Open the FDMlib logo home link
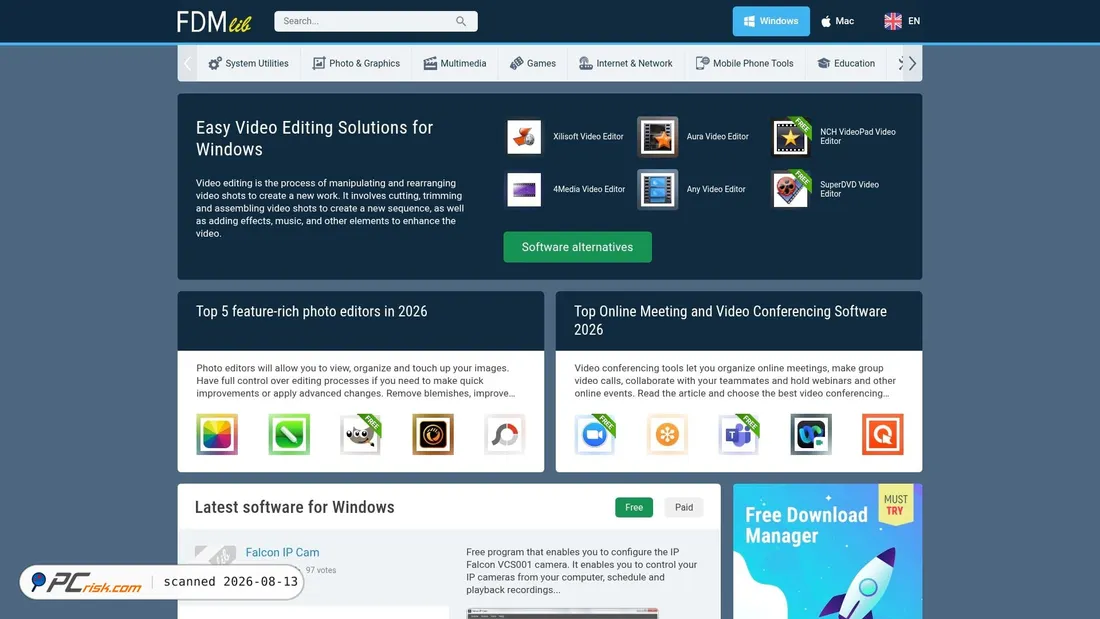Screen dimensions: 1100x619 (x=214, y=22)
